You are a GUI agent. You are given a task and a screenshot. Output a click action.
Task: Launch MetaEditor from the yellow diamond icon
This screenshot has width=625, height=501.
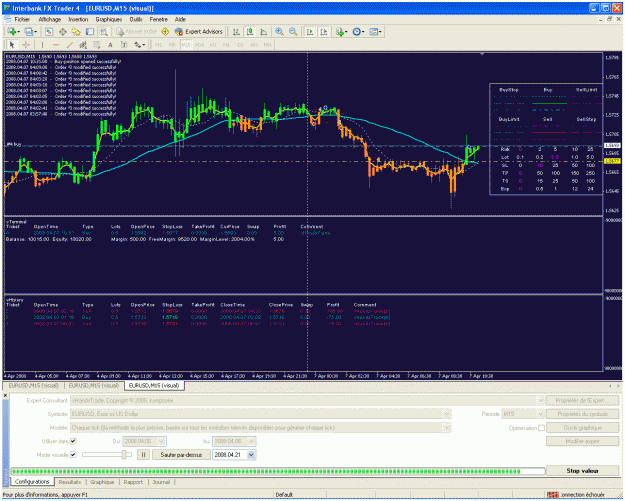(x=165, y=32)
